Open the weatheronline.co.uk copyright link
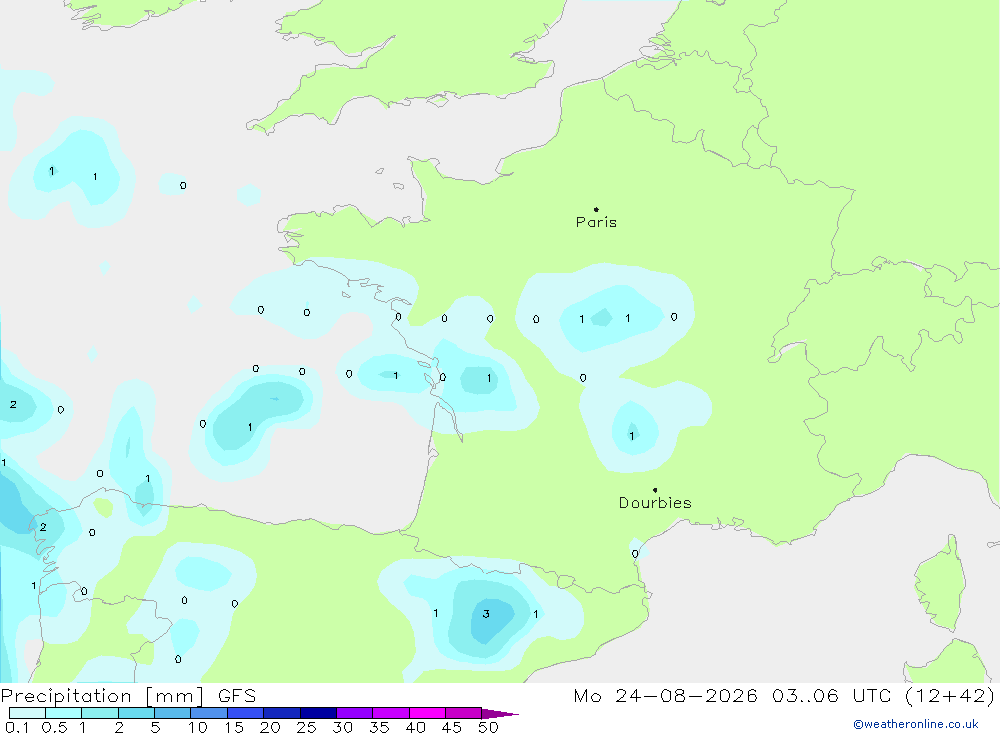Image resolution: width=1000 pixels, height=733 pixels. pyautogui.click(x=916, y=724)
